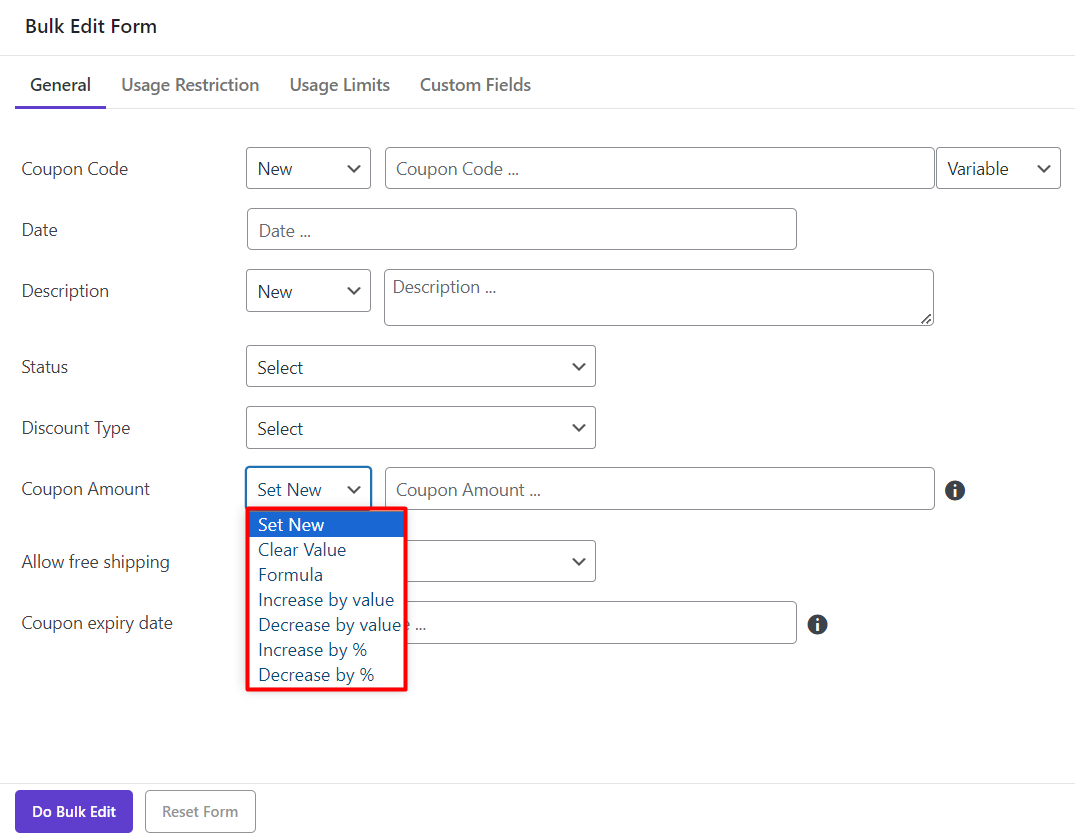Click the Reset Form button
1075x838 pixels.
[x=200, y=812]
